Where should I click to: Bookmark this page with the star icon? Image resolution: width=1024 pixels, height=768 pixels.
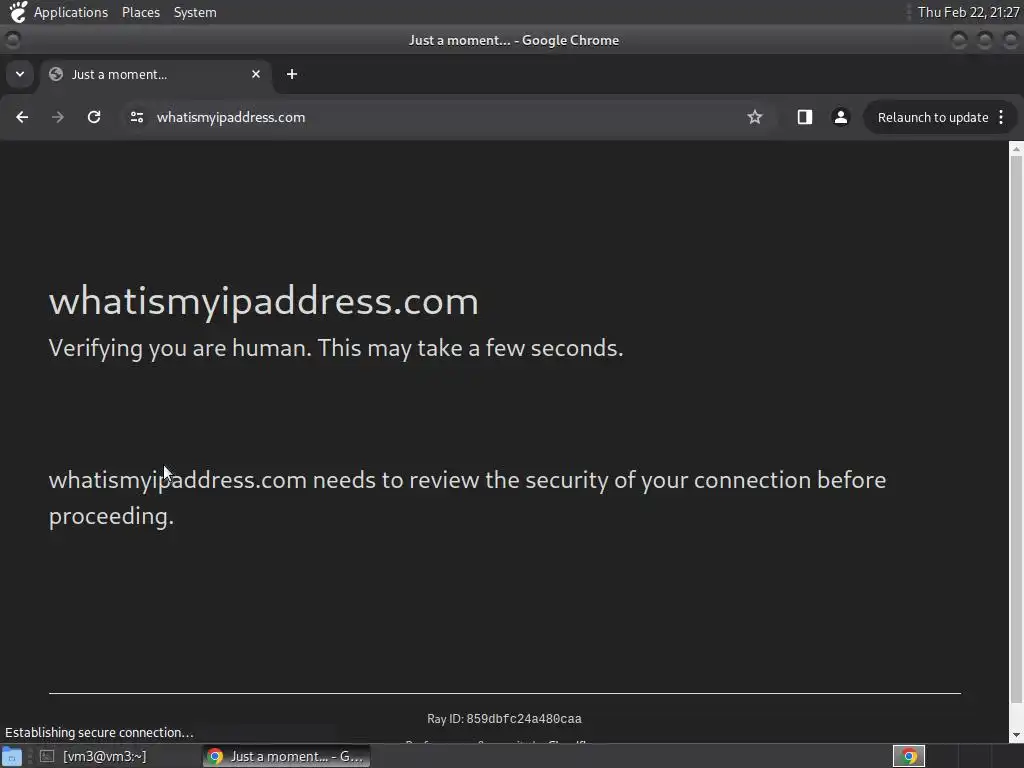pyautogui.click(x=755, y=117)
